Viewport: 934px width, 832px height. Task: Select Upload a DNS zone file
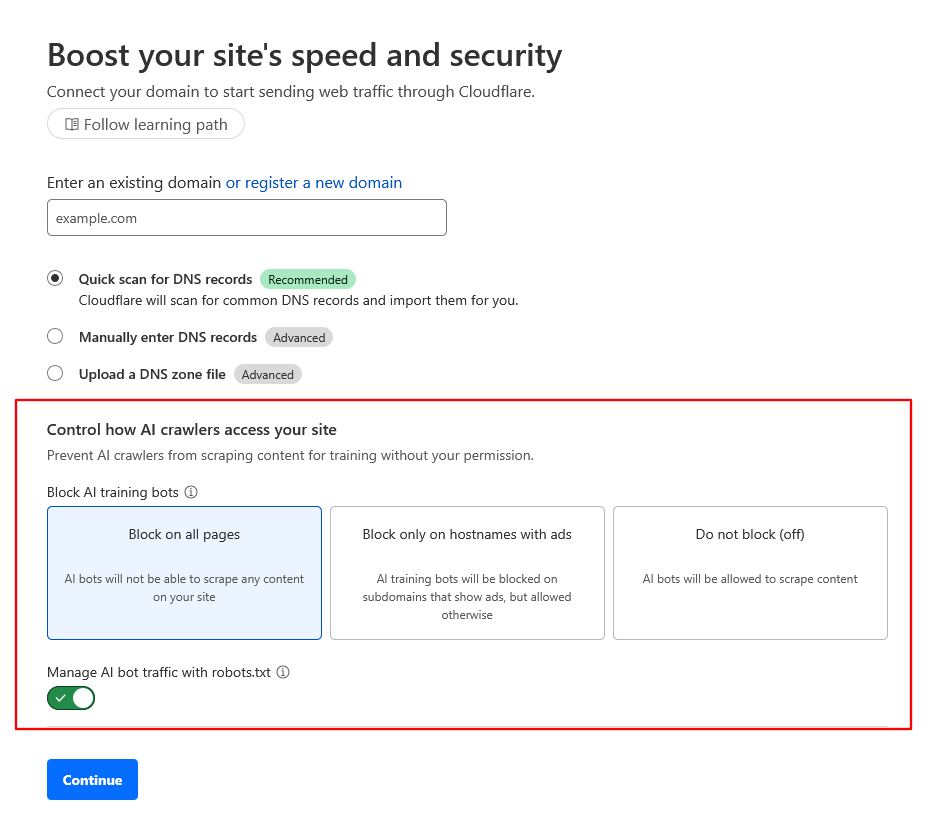pyautogui.click(x=55, y=373)
